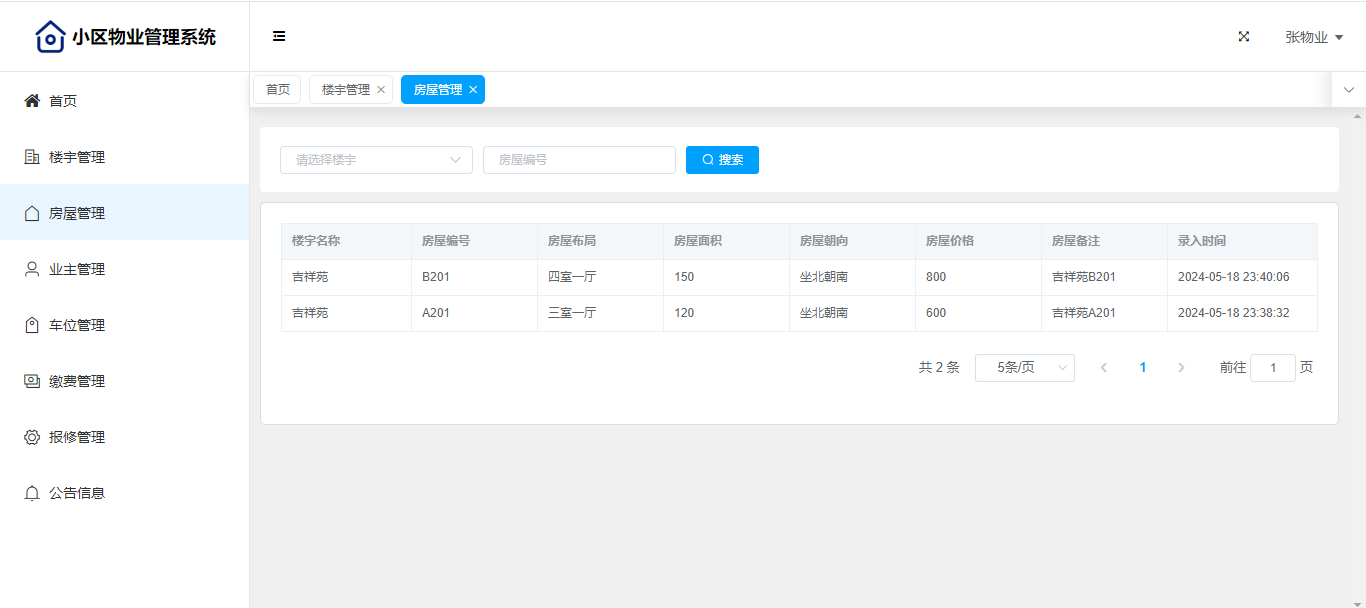Screen dimensions: 1366x608
Task: Toggle the sidebar collapse hamburger icon
Action: click(279, 36)
